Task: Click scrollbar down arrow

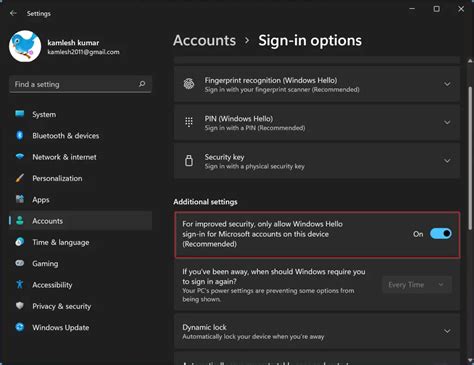Action: (470, 360)
